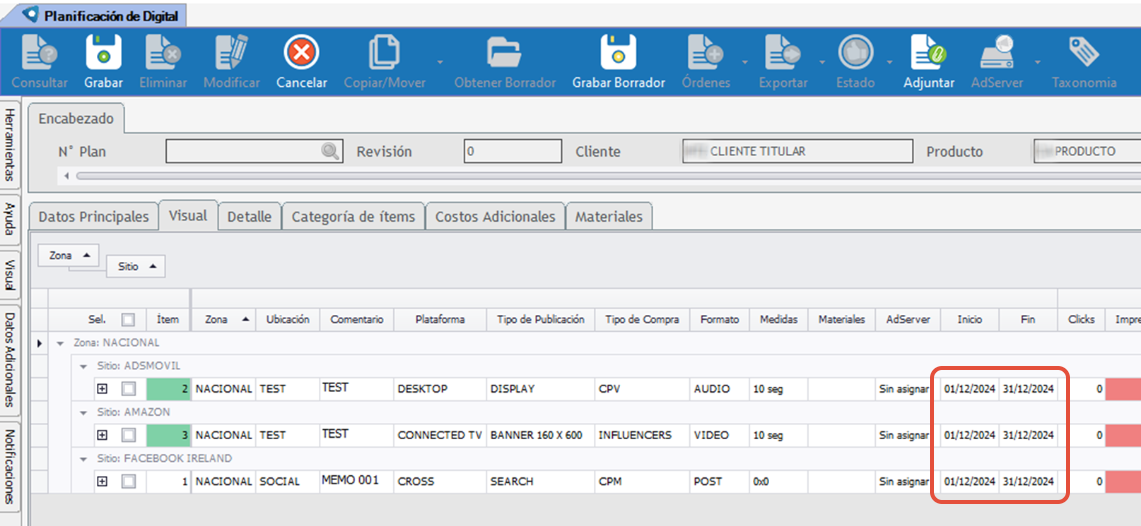Check the selection box for item 3
1141x526 pixels.
pos(128,435)
